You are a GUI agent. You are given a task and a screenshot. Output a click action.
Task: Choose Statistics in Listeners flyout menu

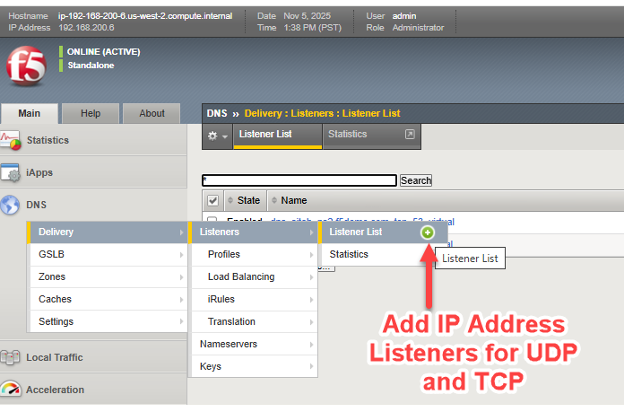349,254
